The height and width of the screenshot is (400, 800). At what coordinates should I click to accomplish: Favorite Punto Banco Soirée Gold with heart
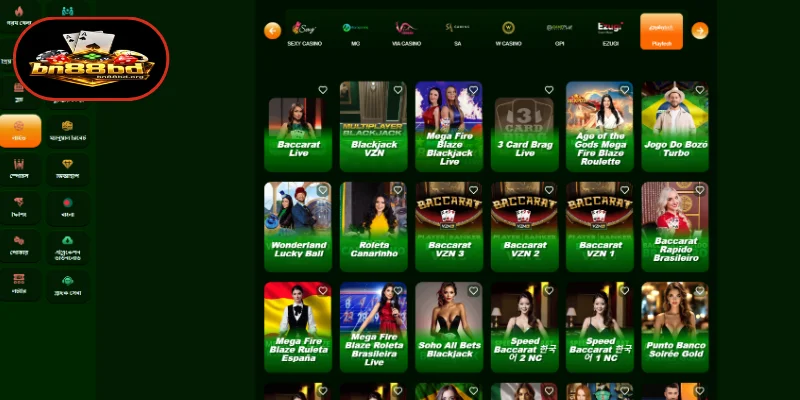700,290
